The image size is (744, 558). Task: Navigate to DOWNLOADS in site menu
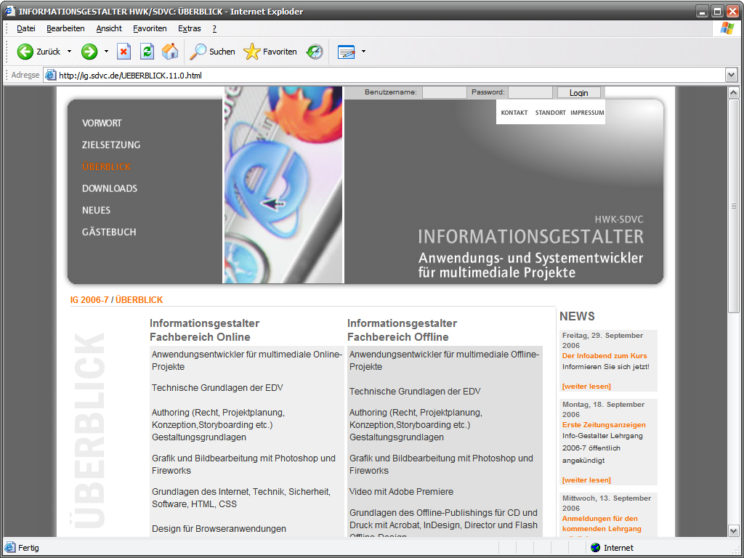tap(110, 188)
